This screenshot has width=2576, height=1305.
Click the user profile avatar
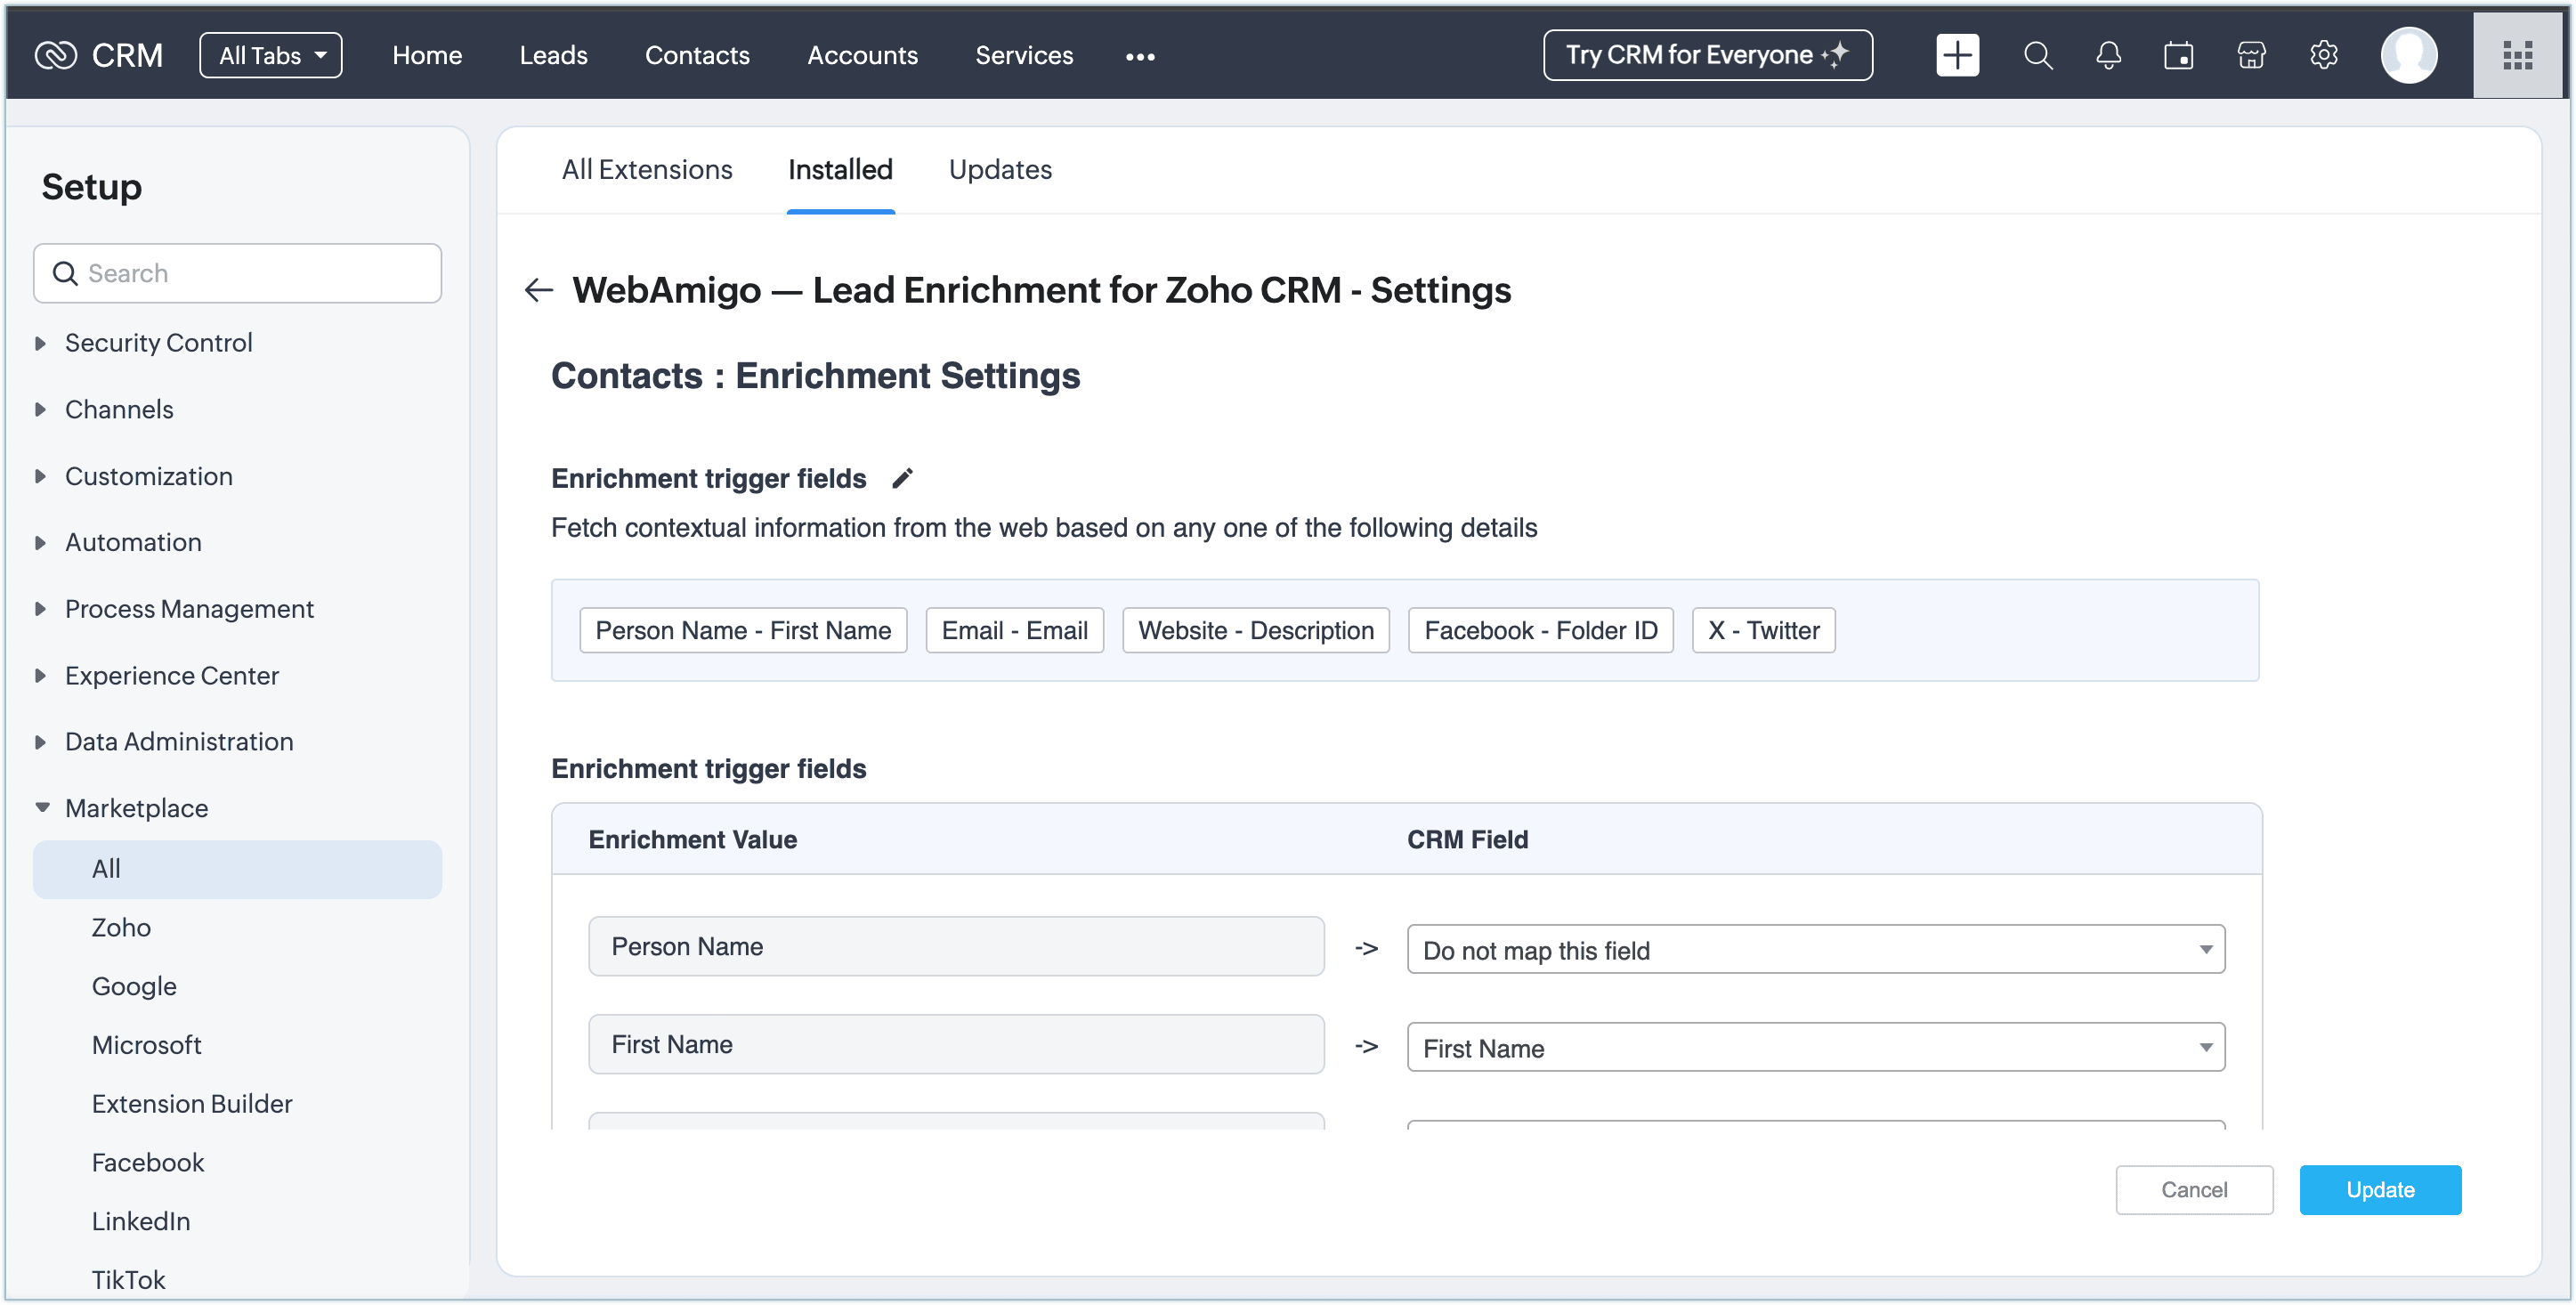[2408, 56]
